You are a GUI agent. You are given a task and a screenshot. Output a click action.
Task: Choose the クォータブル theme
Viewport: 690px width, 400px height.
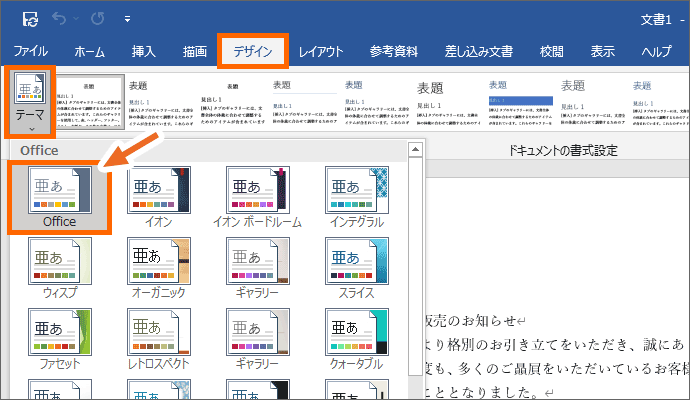[357, 339]
